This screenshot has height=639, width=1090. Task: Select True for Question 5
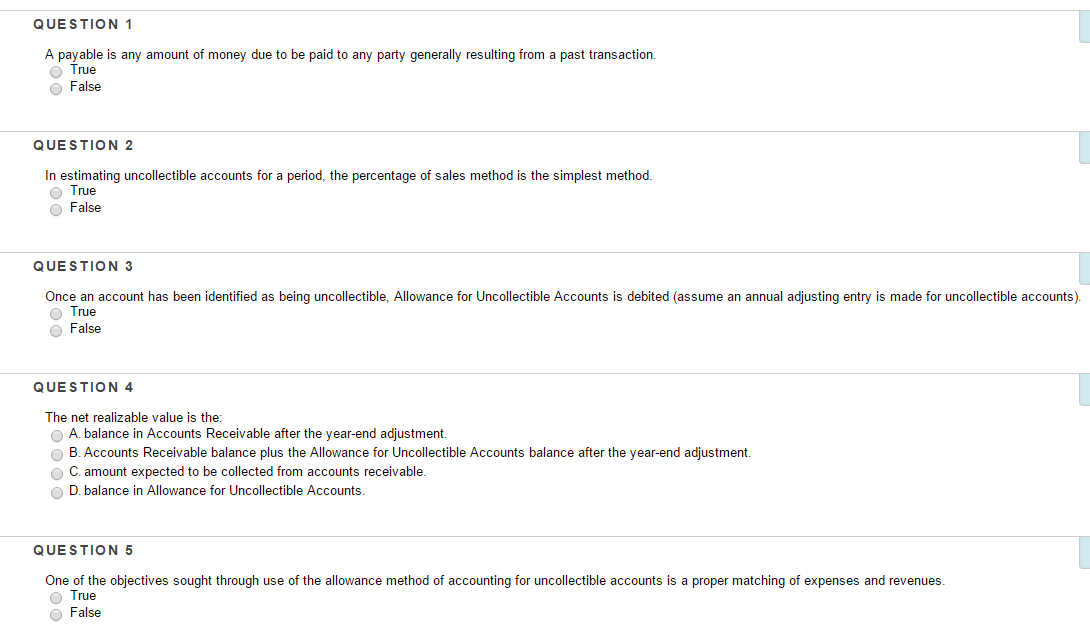coord(56,597)
